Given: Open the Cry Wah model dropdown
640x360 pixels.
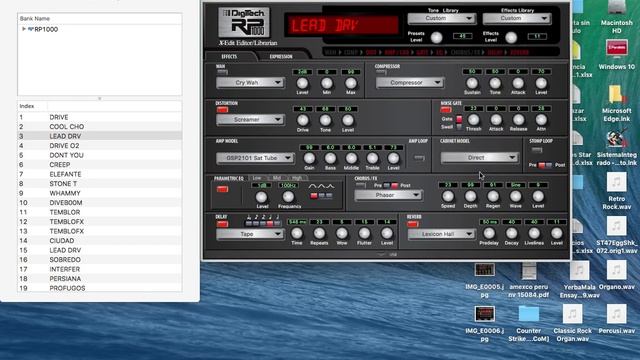Looking at the screenshot, I should [x=250, y=82].
